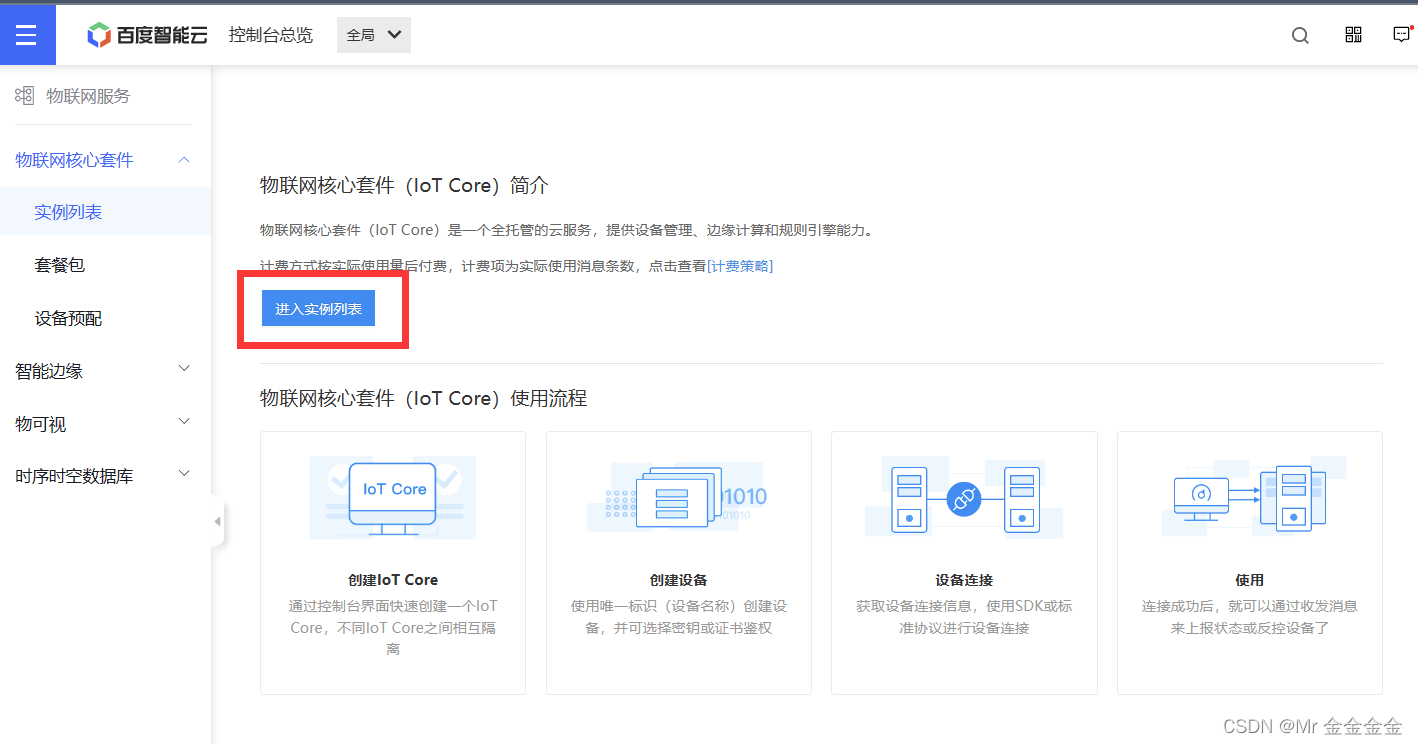
Task: Collapse the sidebar with the edge arrow
Action: pyautogui.click(x=218, y=521)
